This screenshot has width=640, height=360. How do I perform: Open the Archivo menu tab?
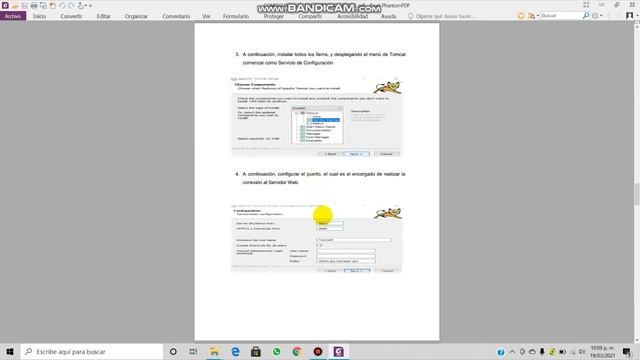[x=13, y=16]
